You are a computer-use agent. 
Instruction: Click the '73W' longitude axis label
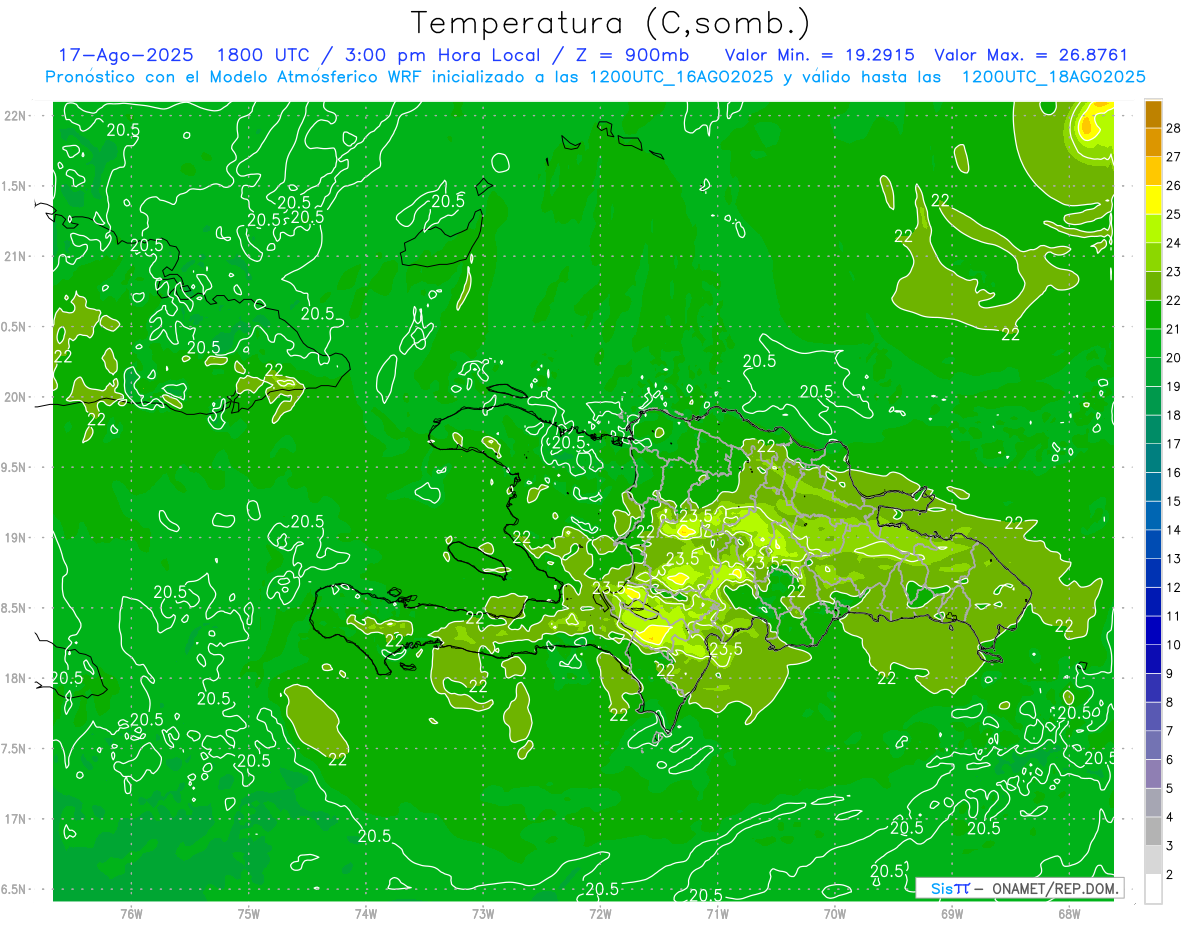[483, 914]
